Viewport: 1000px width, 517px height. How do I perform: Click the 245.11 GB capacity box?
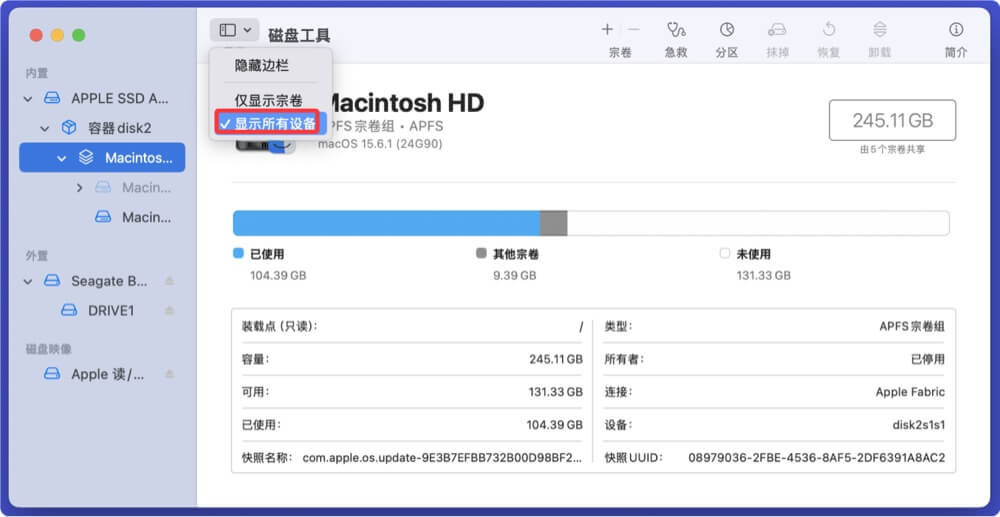(x=892, y=120)
